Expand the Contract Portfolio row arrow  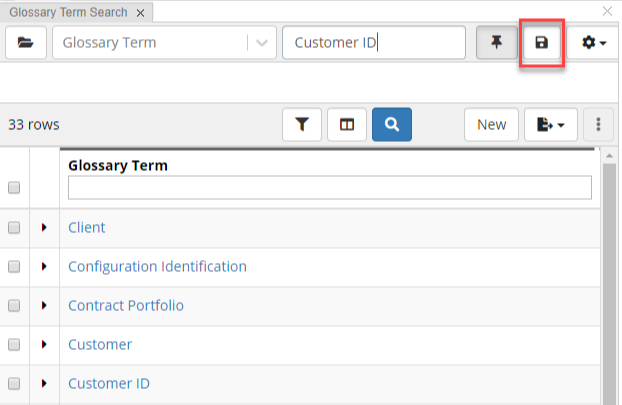point(44,306)
